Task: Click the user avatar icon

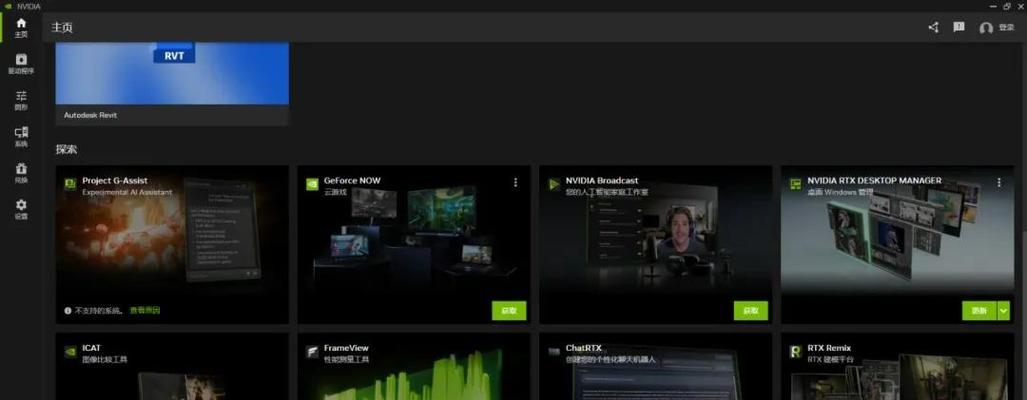Action: [986, 28]
